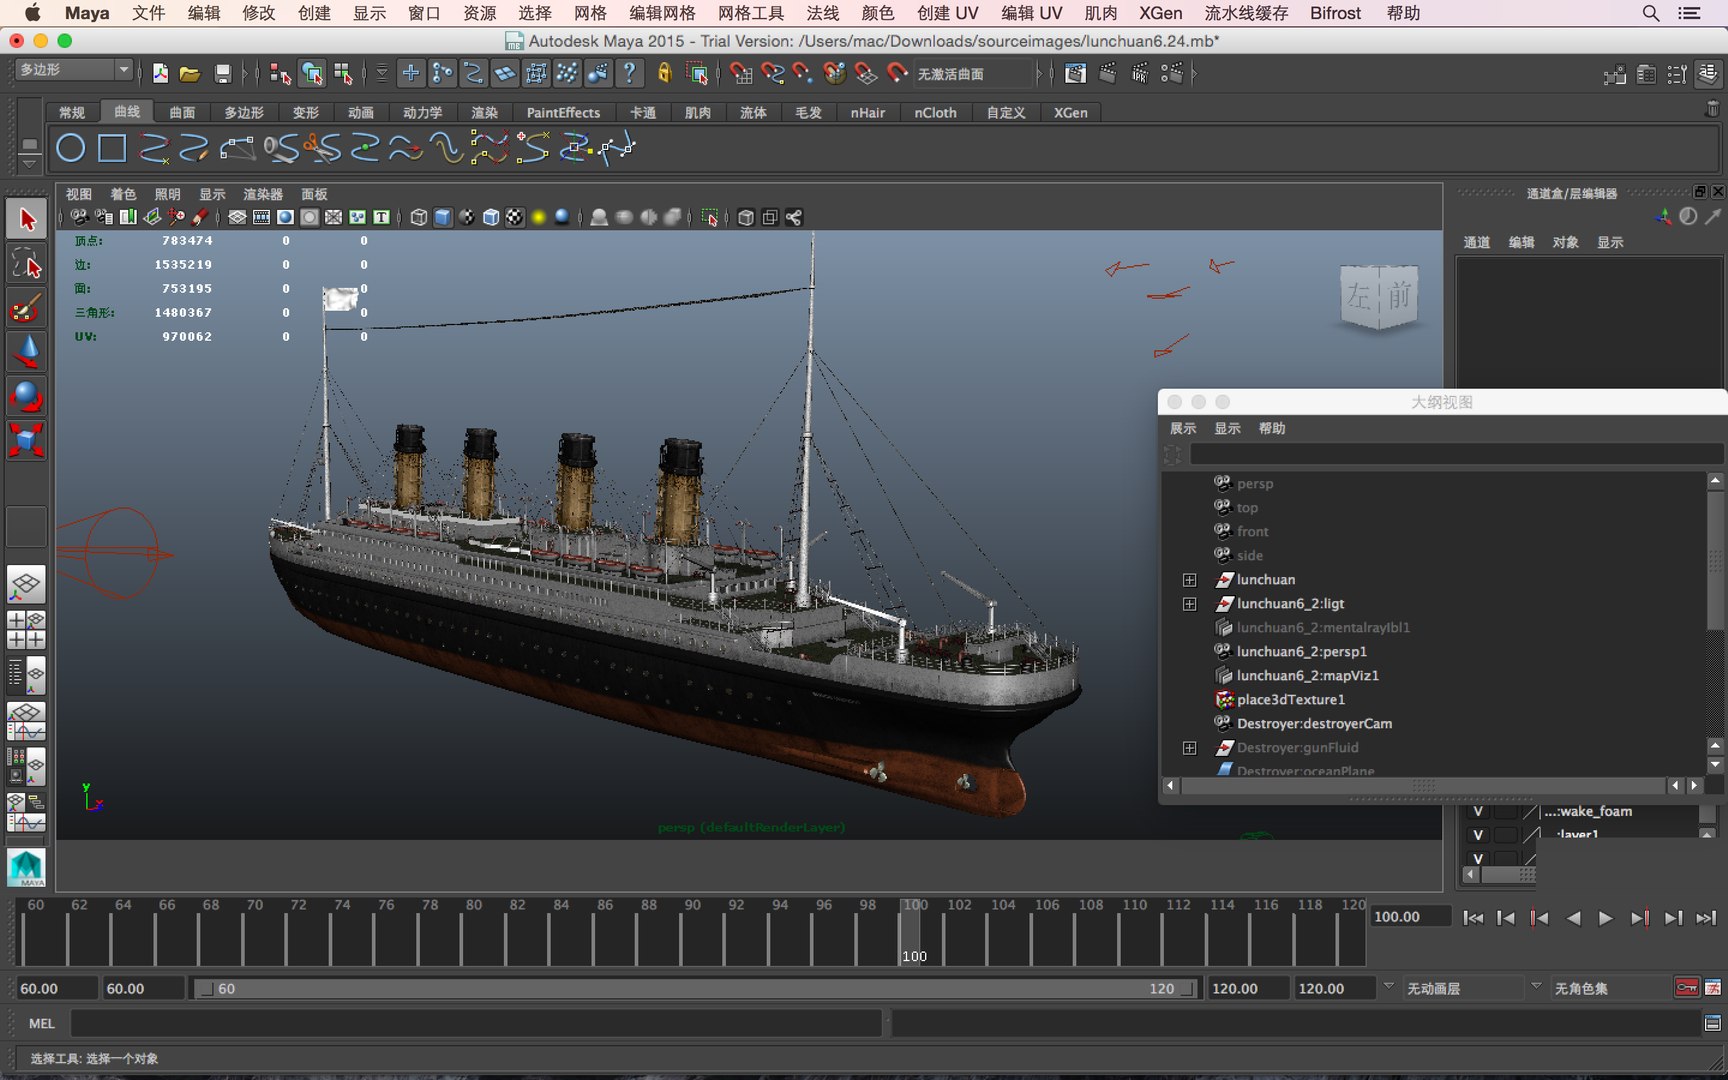Viewport: 1728px width, 1080px height.
Task: Open the Bifrost menu
Action: pyautogui.click(x=1335, y=13)
